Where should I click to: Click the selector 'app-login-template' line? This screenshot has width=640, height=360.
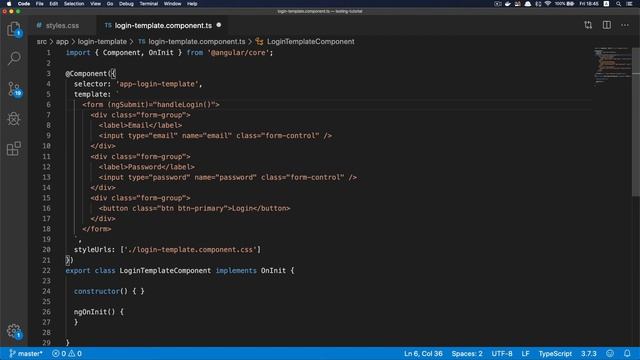(138, 84)
